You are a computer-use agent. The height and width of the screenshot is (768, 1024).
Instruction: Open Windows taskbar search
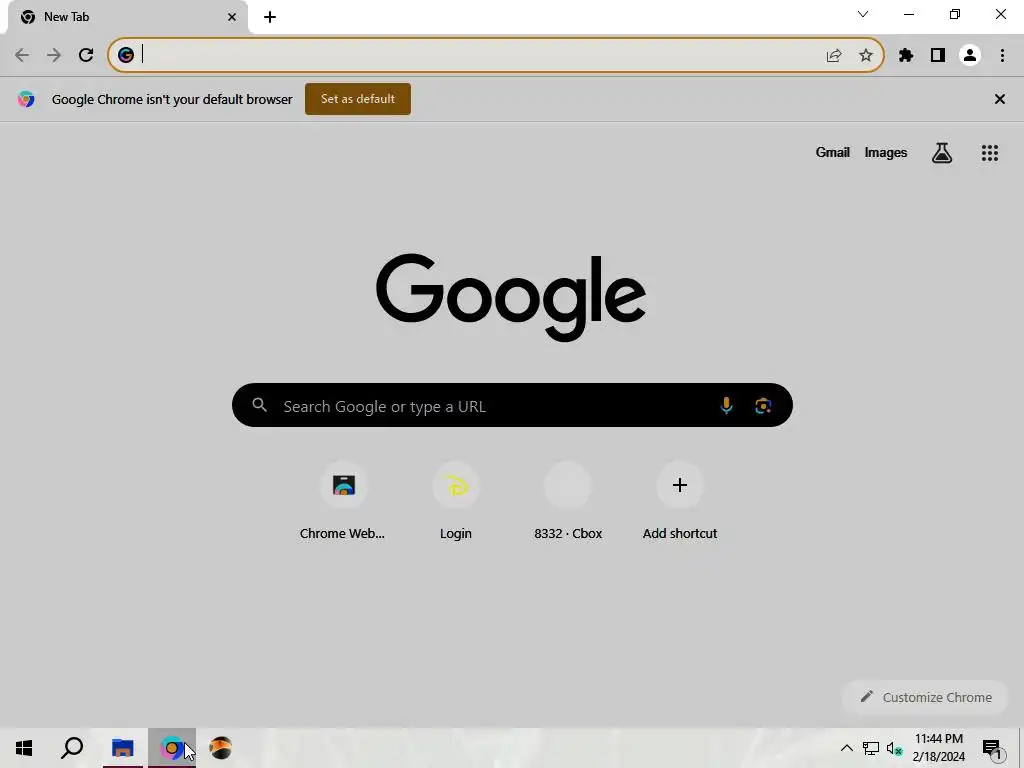(72, 748)
